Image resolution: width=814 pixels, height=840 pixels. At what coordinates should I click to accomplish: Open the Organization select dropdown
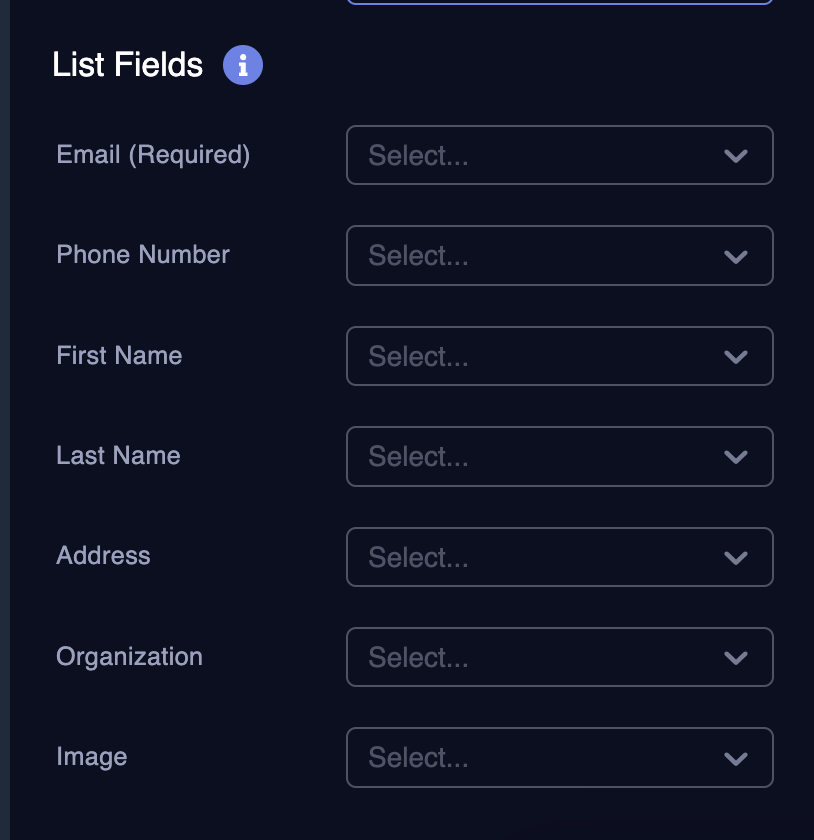(x=559, y=657)
